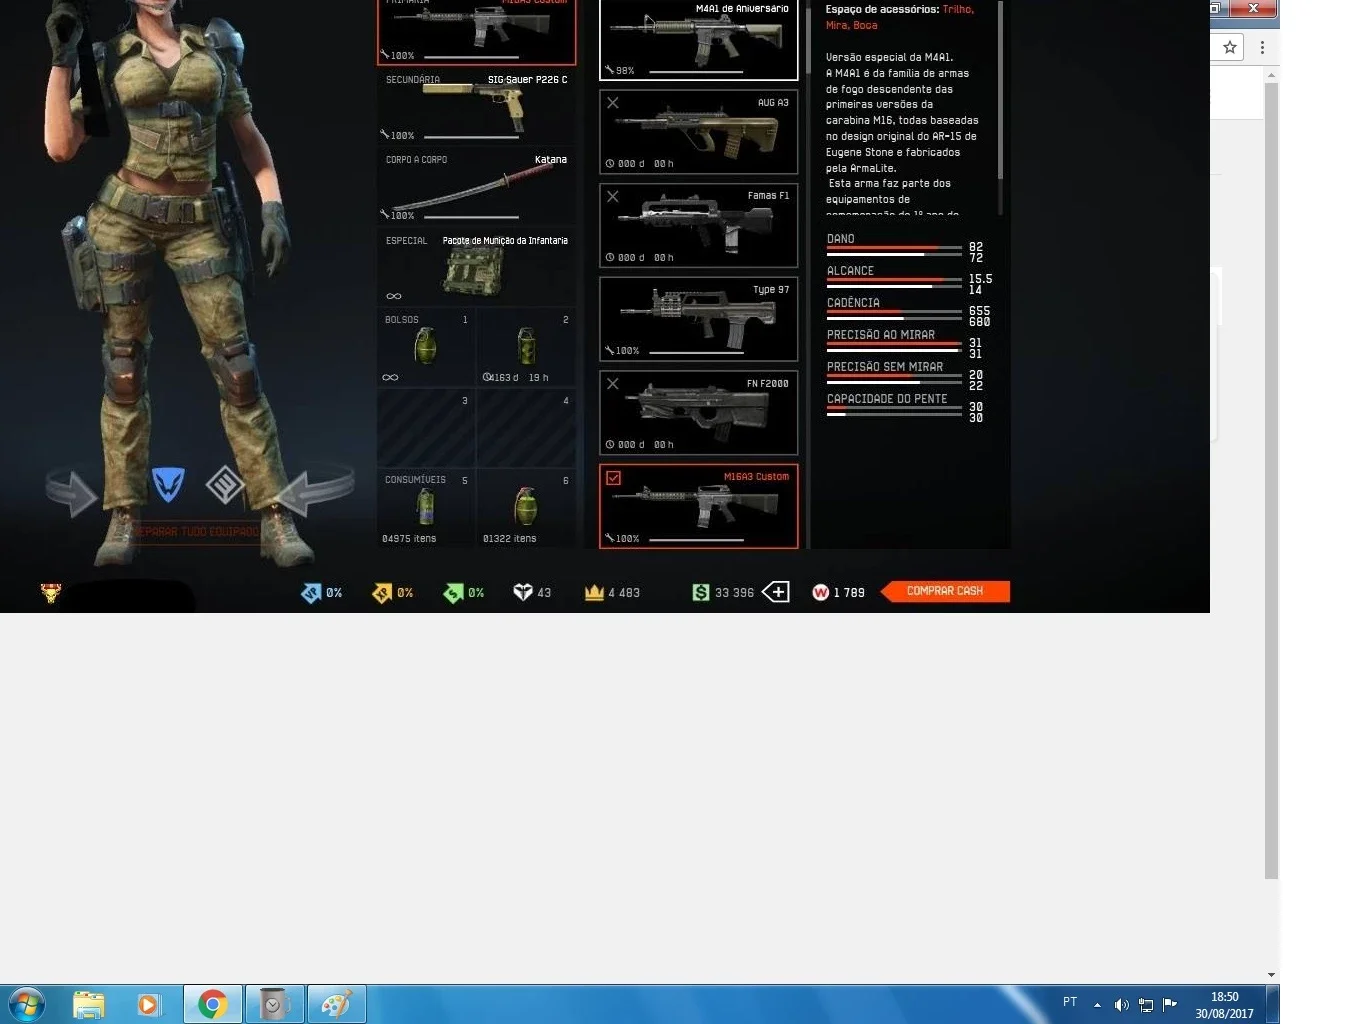Select the AUG A3 weapon card
The width and height of the screenshot is (1366, 1024).
tap(698, 132)
